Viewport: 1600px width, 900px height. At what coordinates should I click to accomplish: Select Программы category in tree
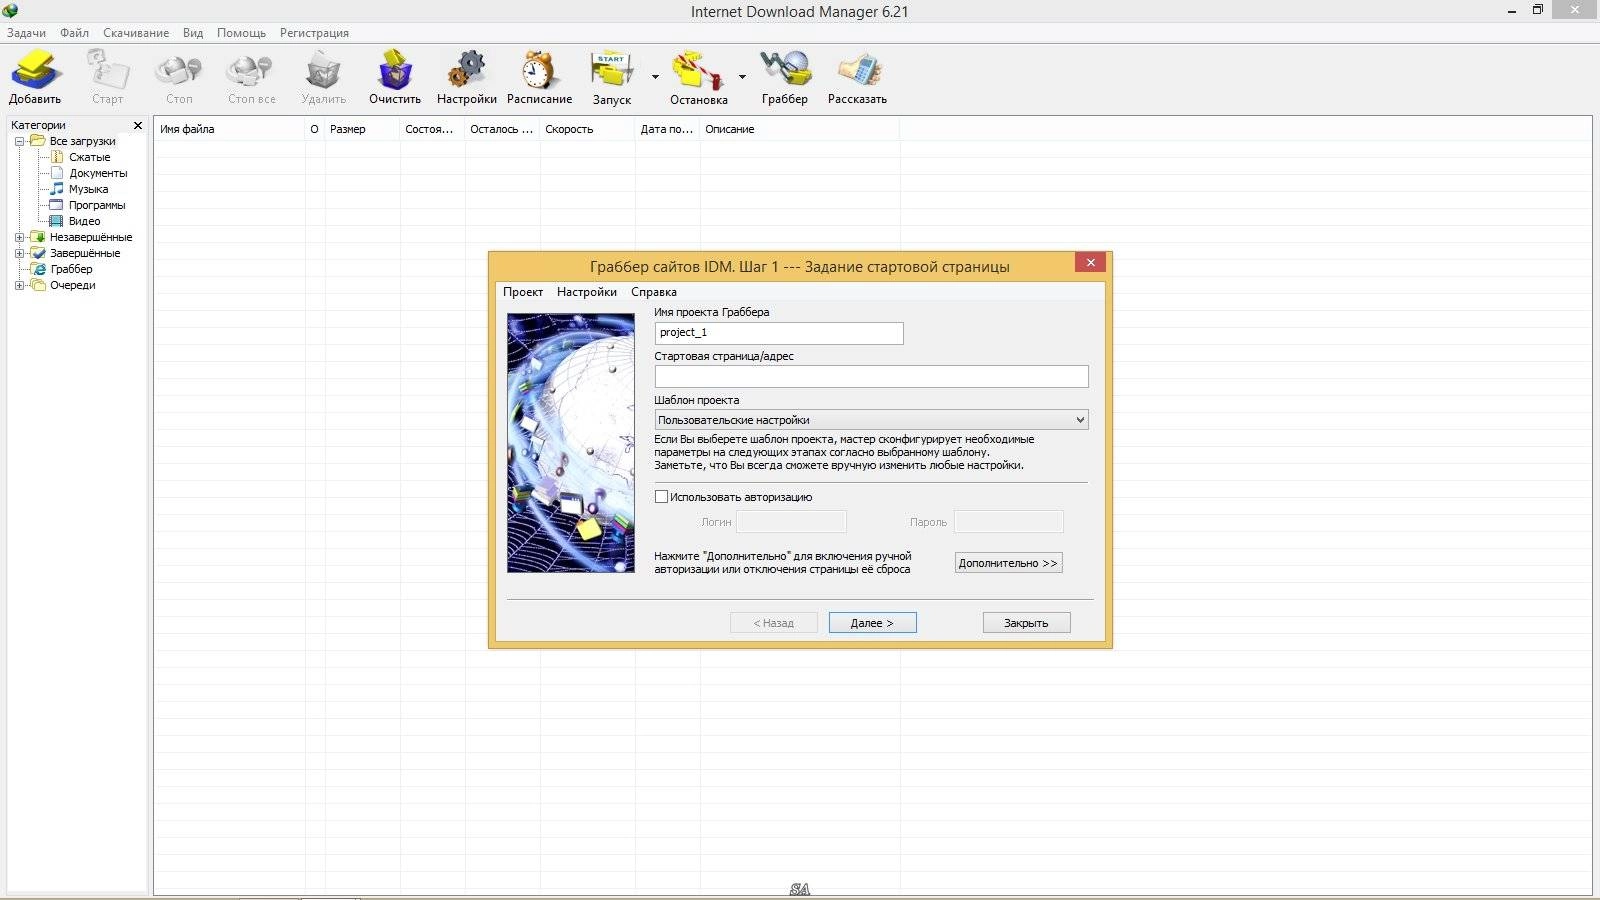coord(97,205)
